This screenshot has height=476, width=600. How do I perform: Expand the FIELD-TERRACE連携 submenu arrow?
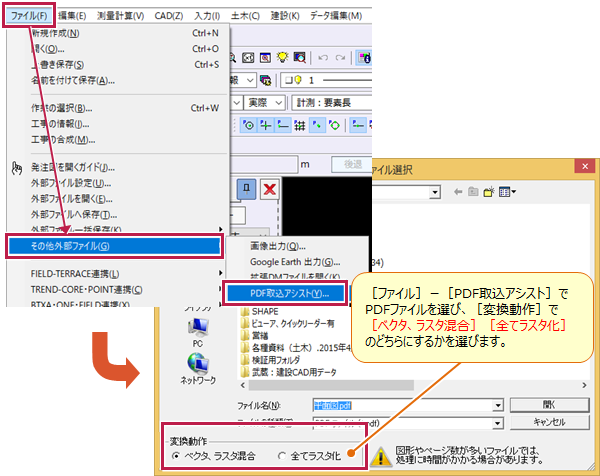pyautogui.click(x=220, y=273)
